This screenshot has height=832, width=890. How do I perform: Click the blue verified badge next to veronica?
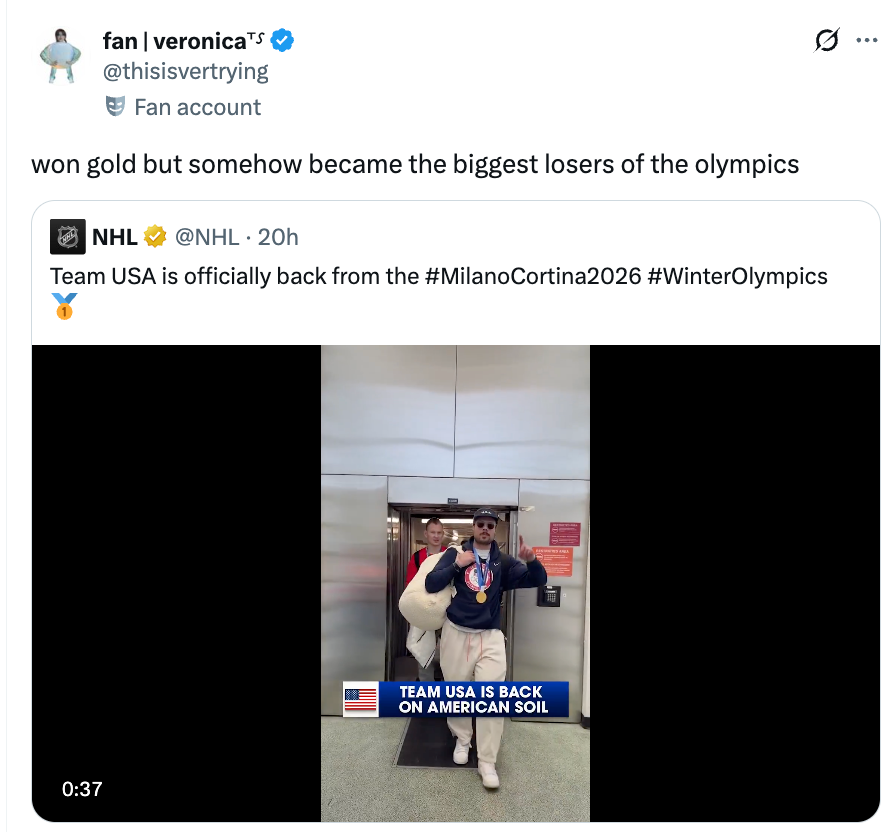click(x=279, y=41)
